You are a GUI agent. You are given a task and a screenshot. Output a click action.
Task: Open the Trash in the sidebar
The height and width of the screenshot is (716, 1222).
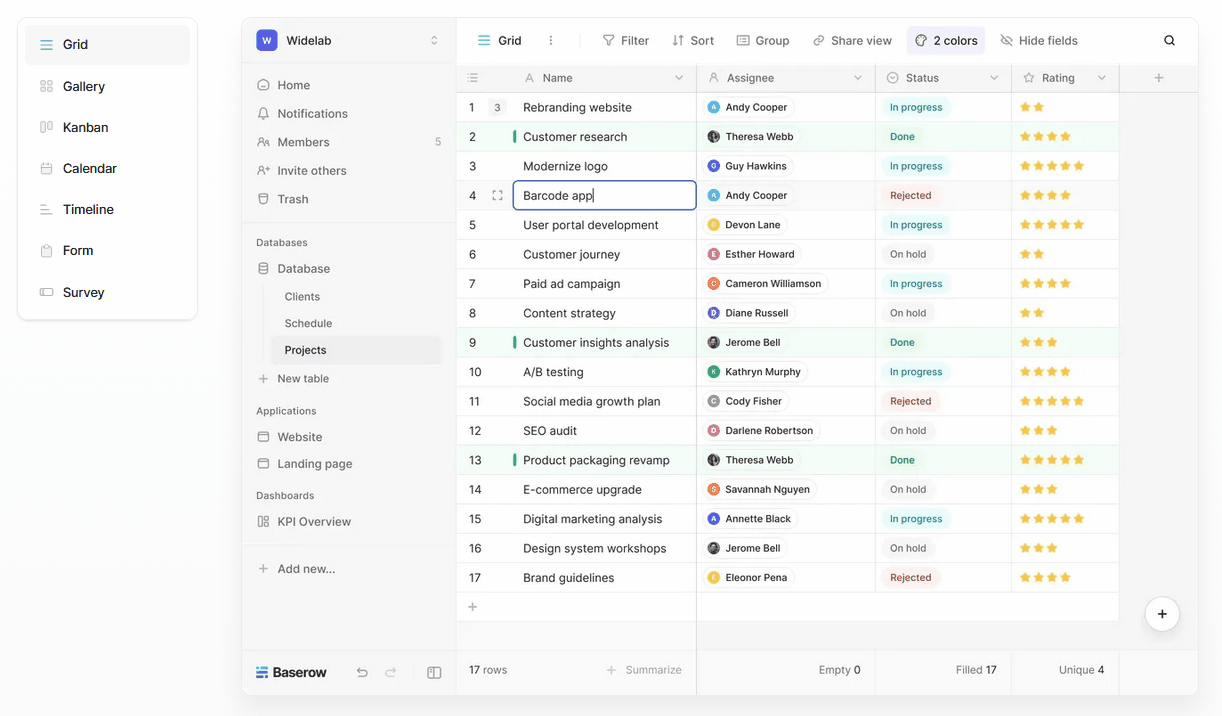tap(292, 199)
